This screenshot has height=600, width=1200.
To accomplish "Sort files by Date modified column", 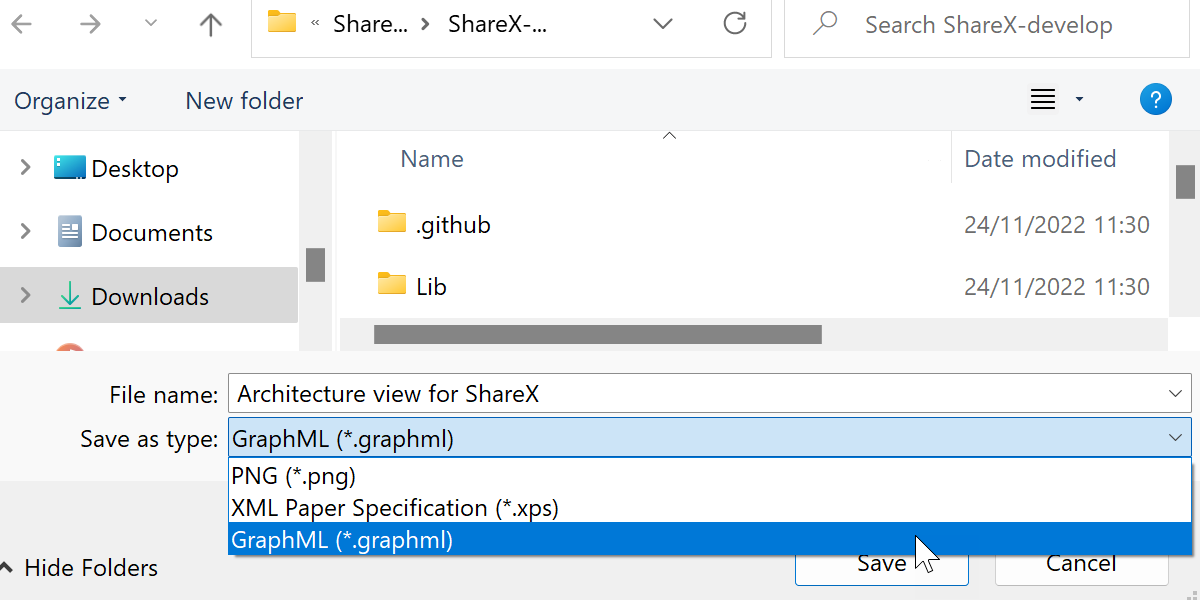I will pos(1040,159).
